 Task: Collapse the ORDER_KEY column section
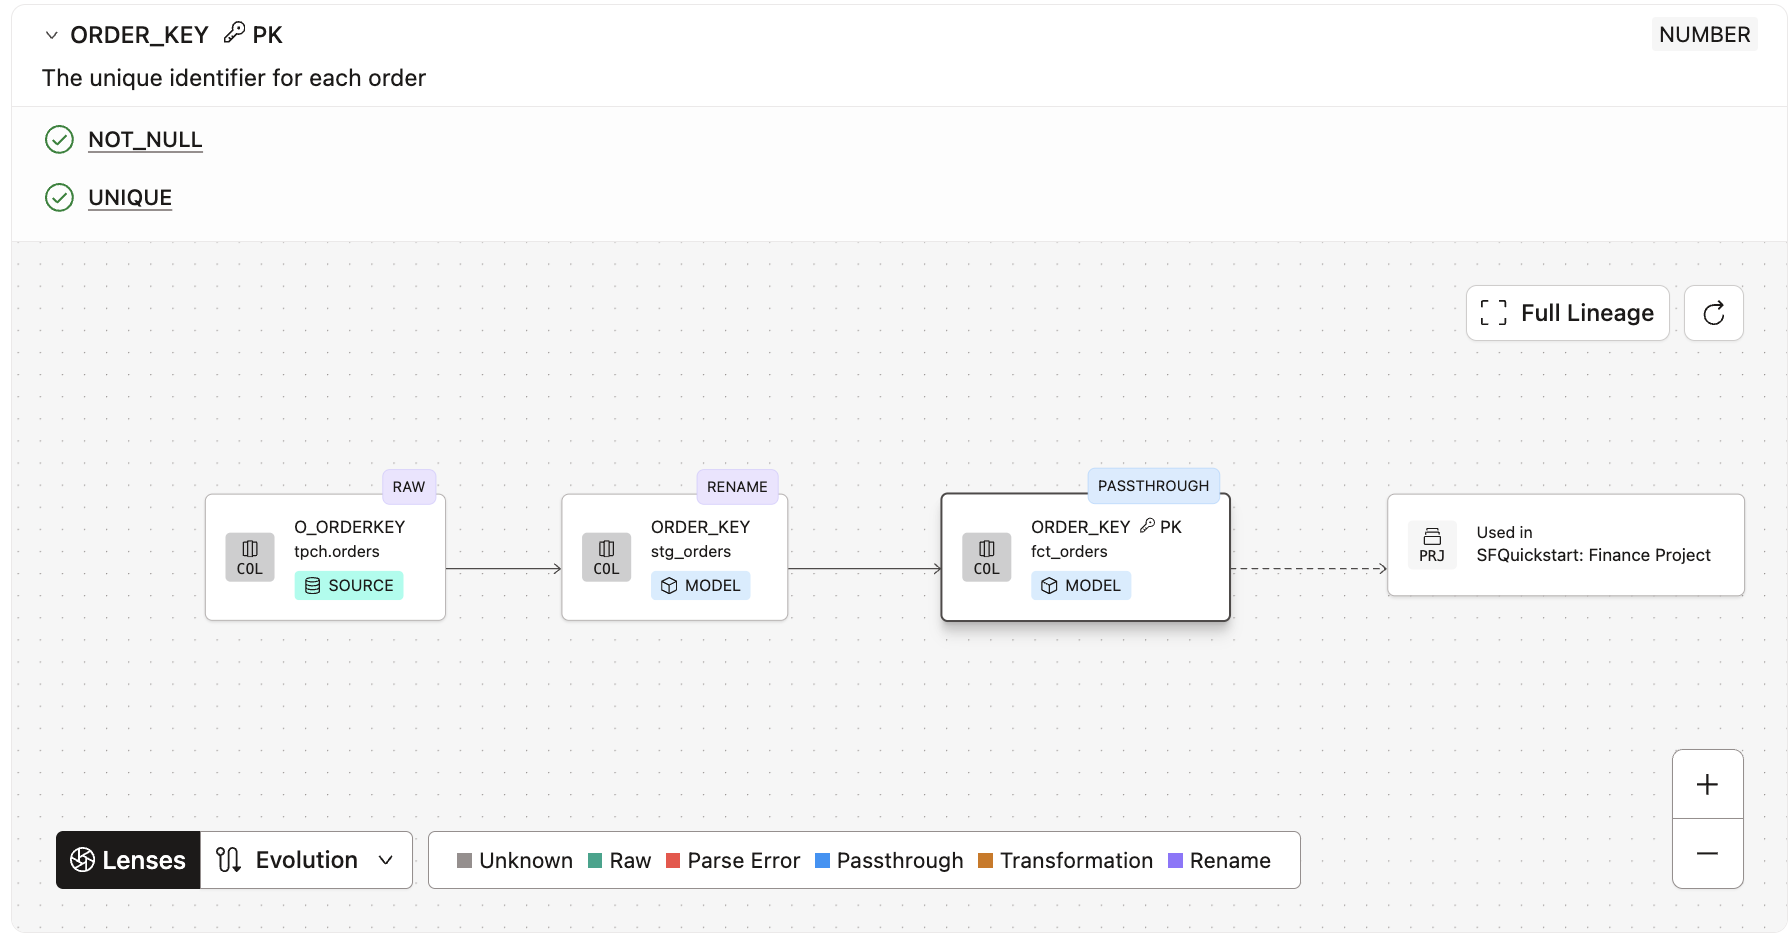pyautogui.click(x=52, y=35)
